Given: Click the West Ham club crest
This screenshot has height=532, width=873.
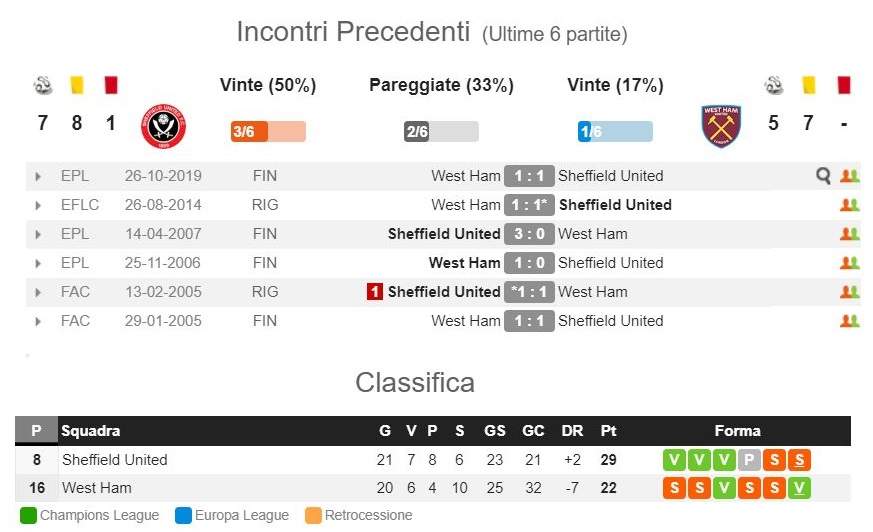Looking at the screenshot, I should click(x=721, y=127).
